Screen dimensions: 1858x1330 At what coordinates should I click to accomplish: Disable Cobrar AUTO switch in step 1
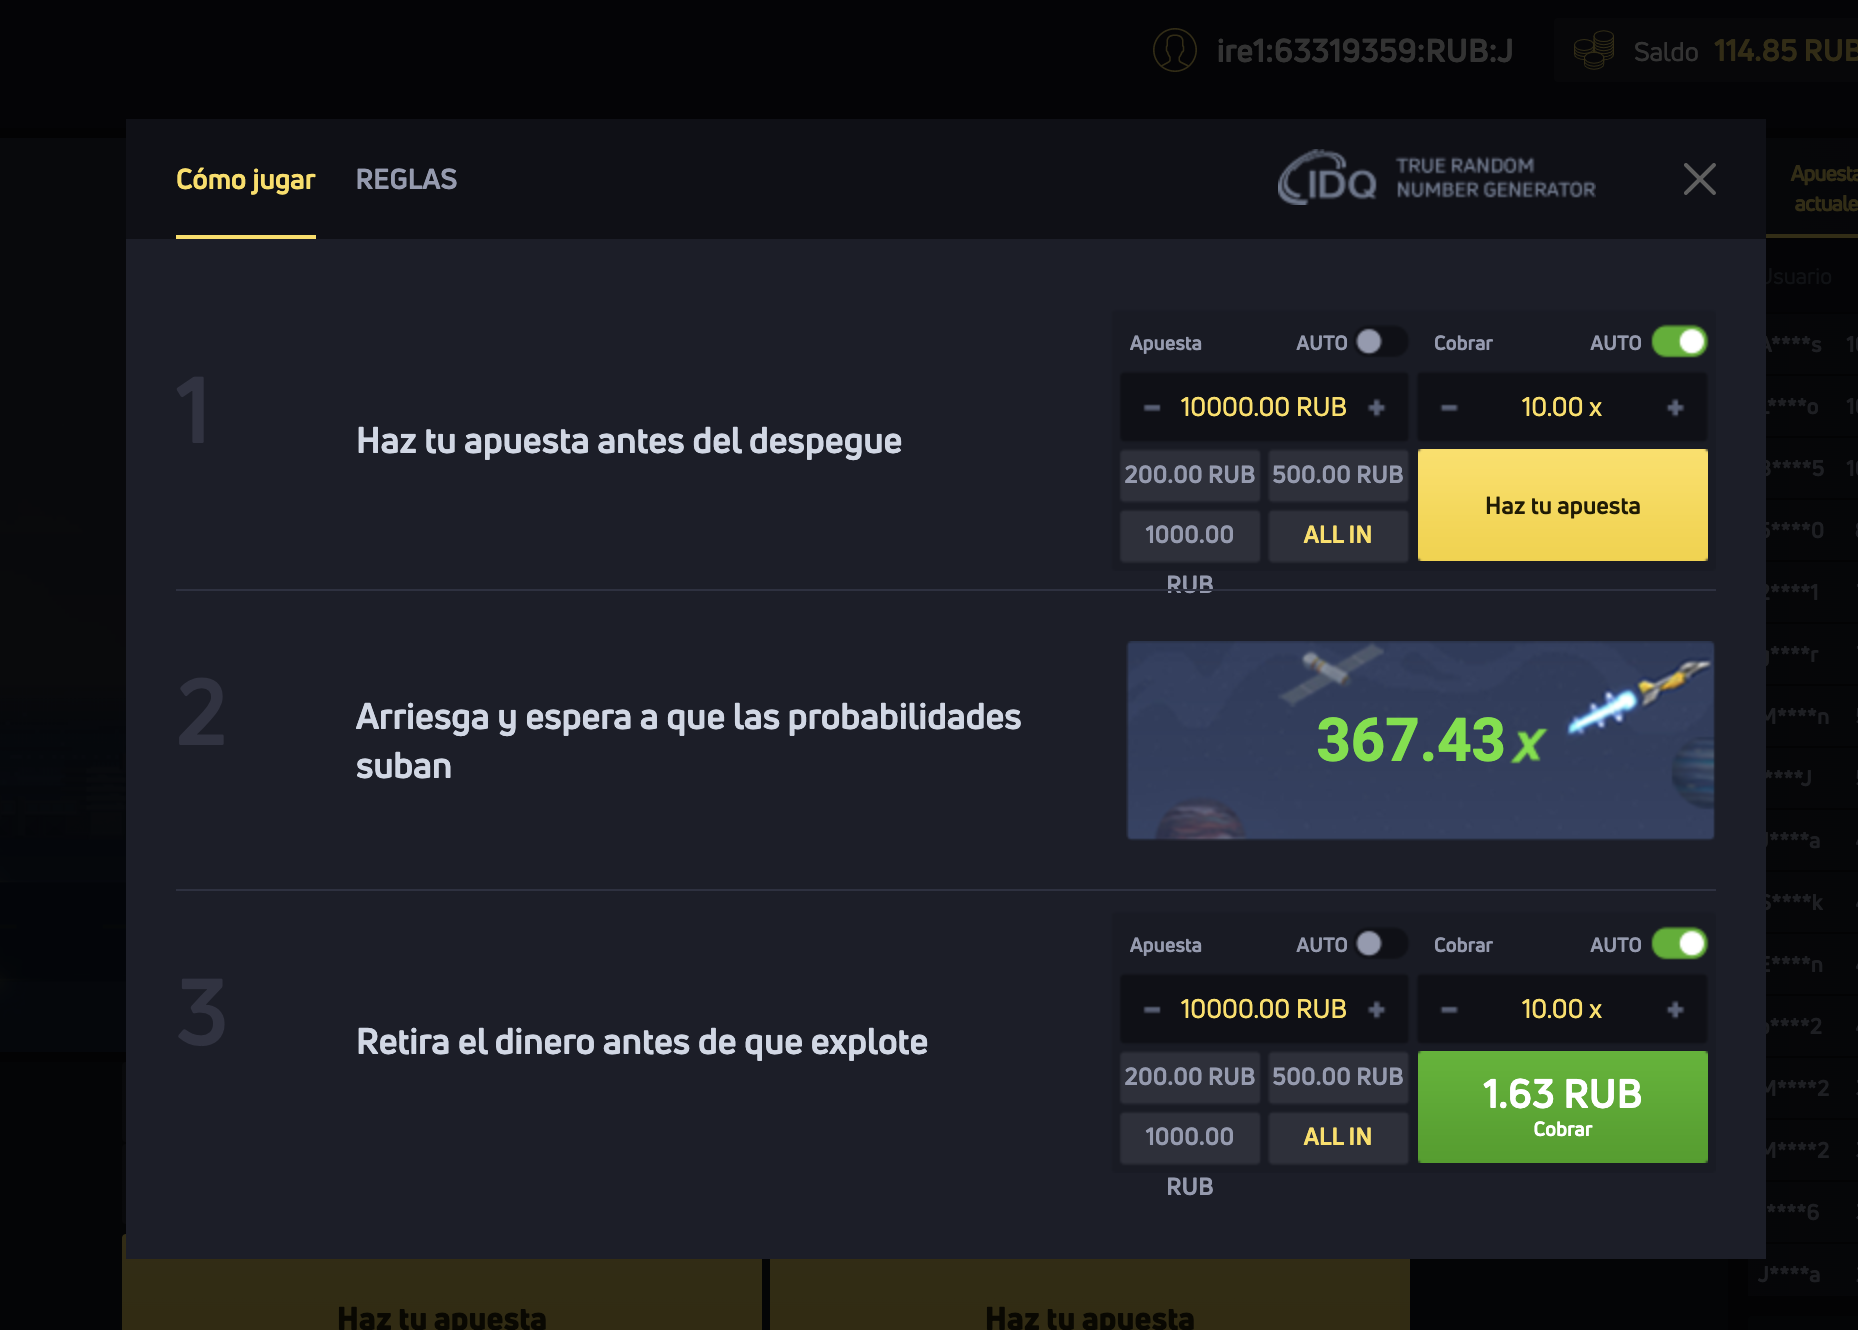pos(1679,342)
